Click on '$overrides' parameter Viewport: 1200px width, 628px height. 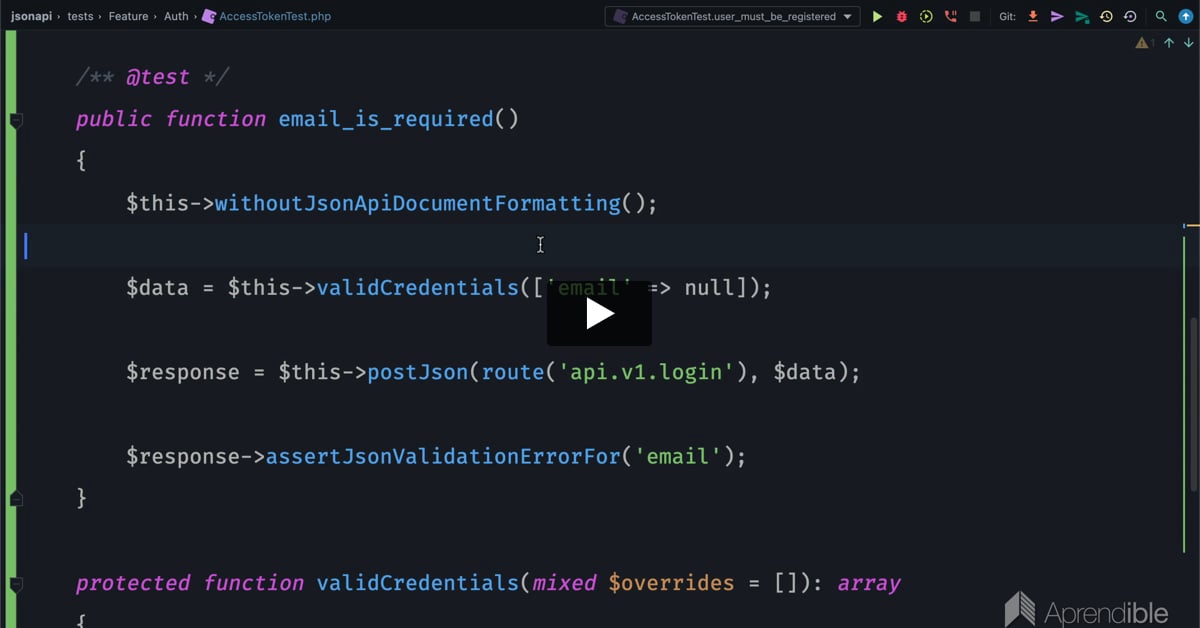[x=671, y=583]
